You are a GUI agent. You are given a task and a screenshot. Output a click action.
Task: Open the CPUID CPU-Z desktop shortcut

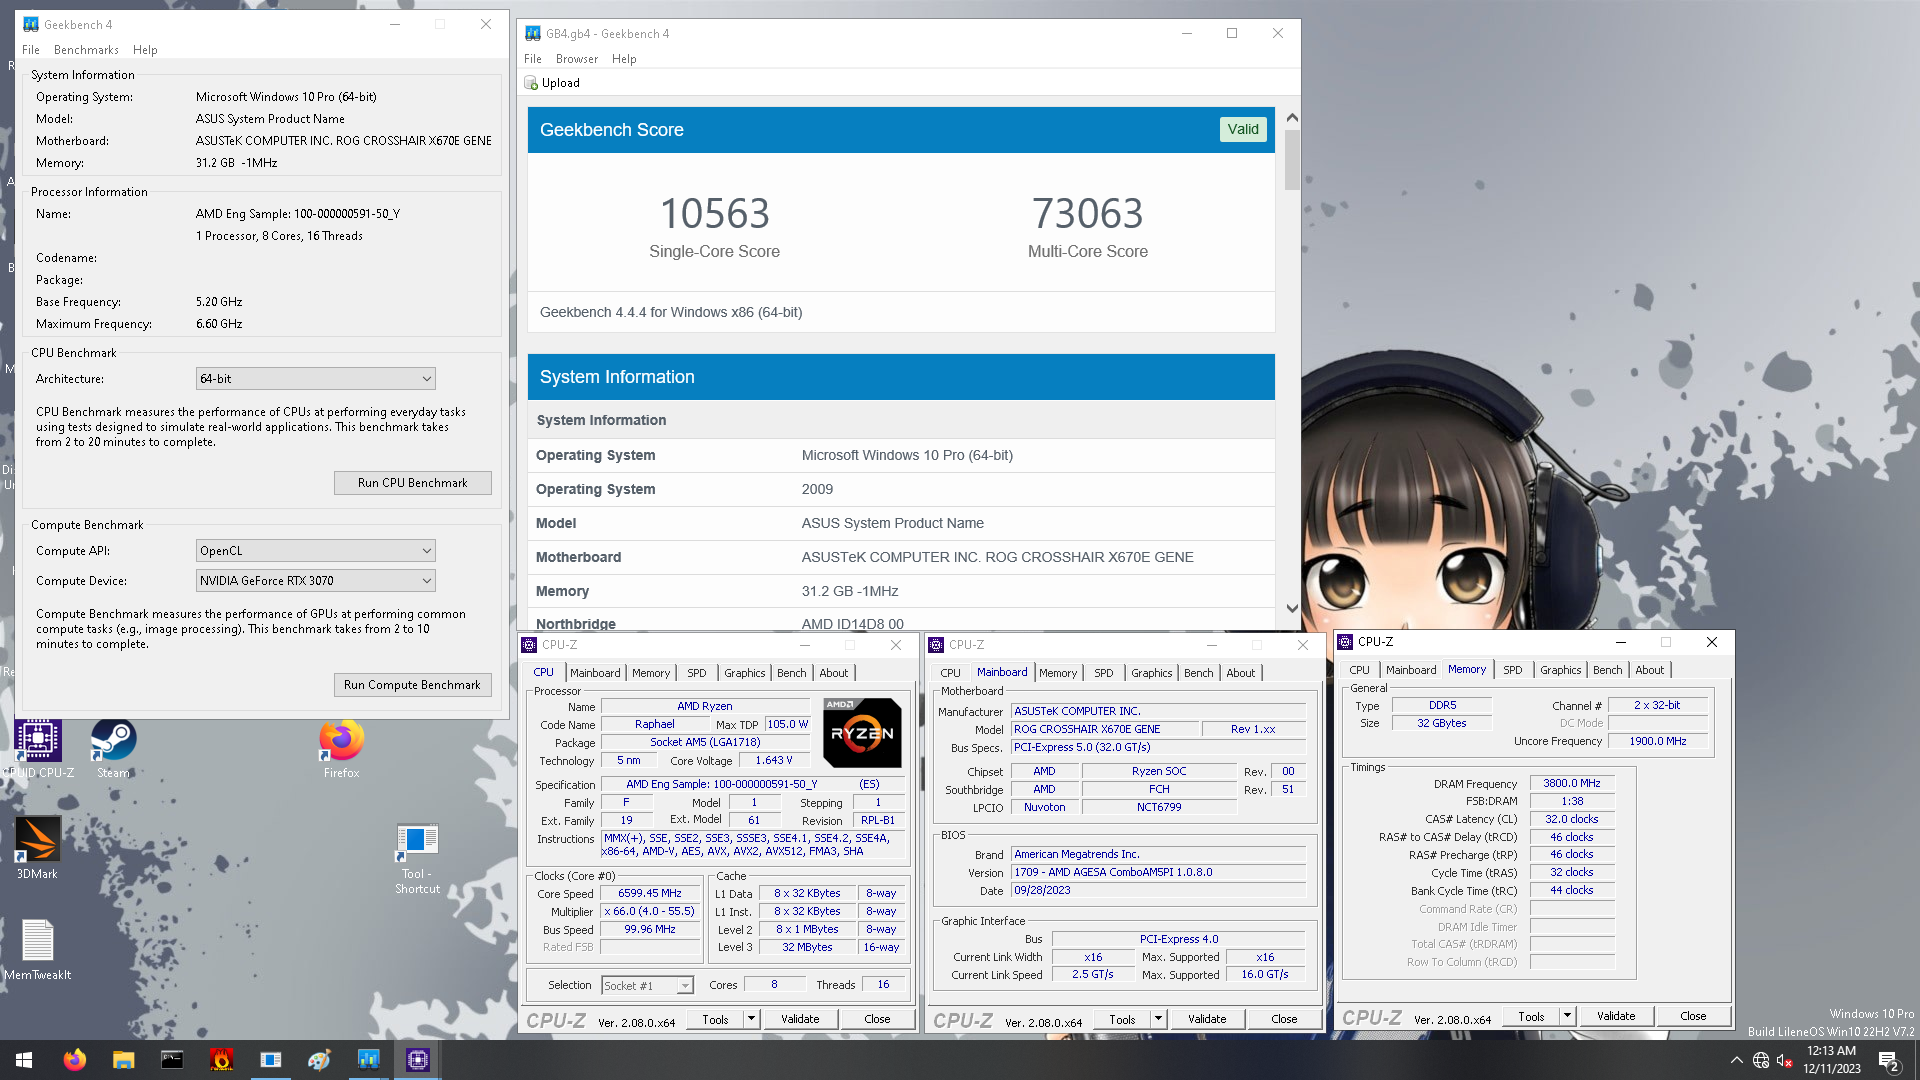point(38,748)
